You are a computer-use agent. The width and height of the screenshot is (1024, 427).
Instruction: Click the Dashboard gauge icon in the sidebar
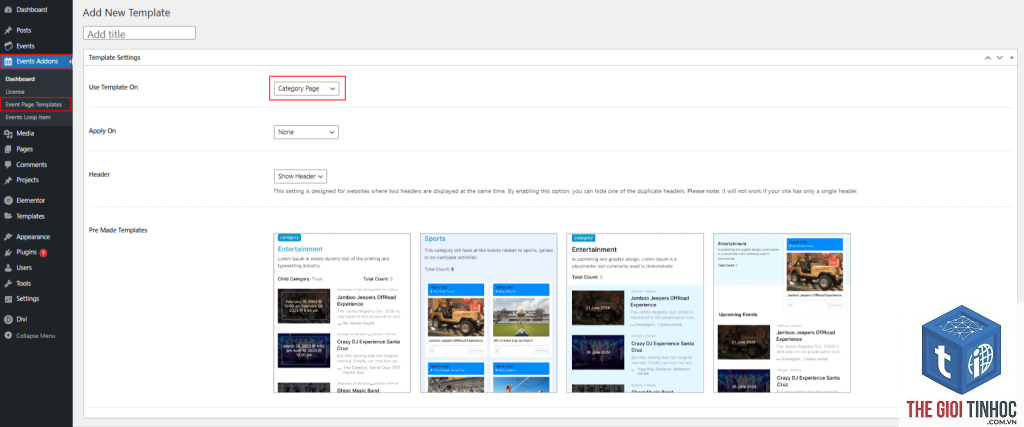pos(8,10)
